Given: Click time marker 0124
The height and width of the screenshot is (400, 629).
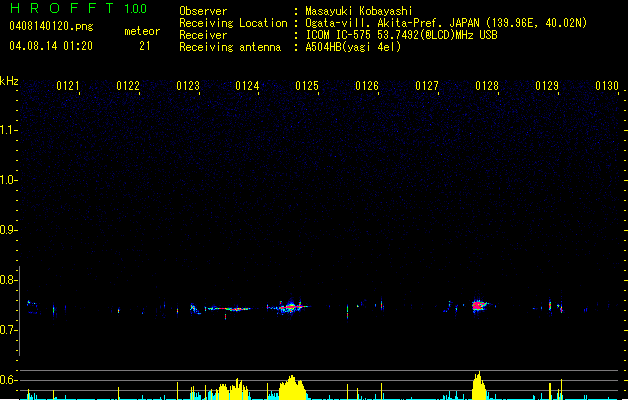Looking at the screenshot, I should 247,86.
